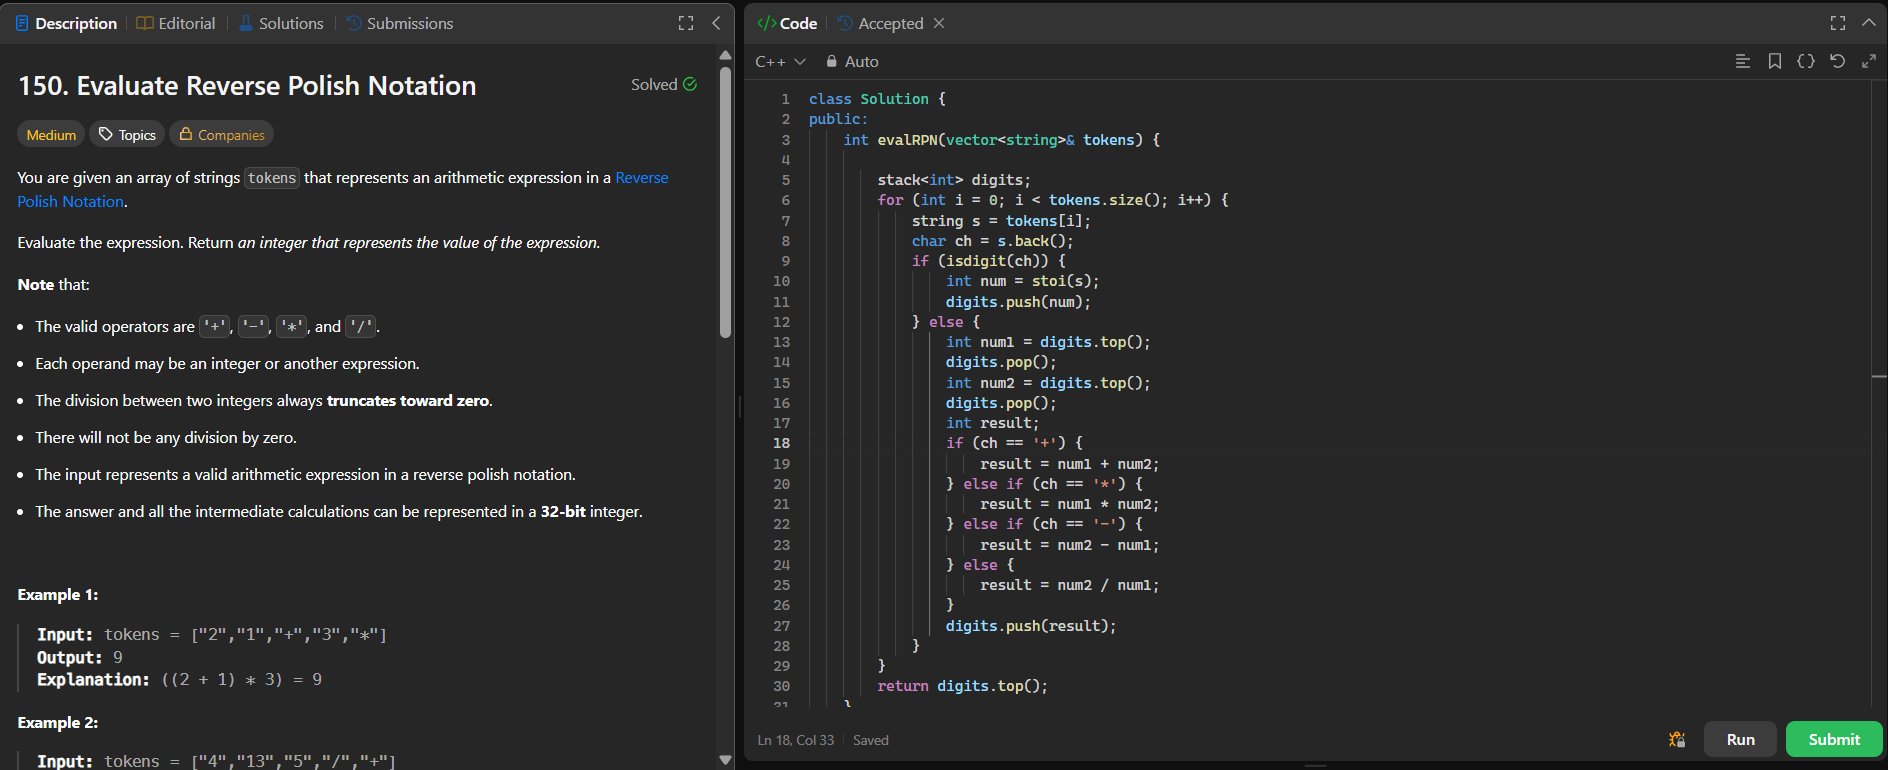Open the debugger bug icon near Run
The image size is (1888, 770).
coord(1677,739)
